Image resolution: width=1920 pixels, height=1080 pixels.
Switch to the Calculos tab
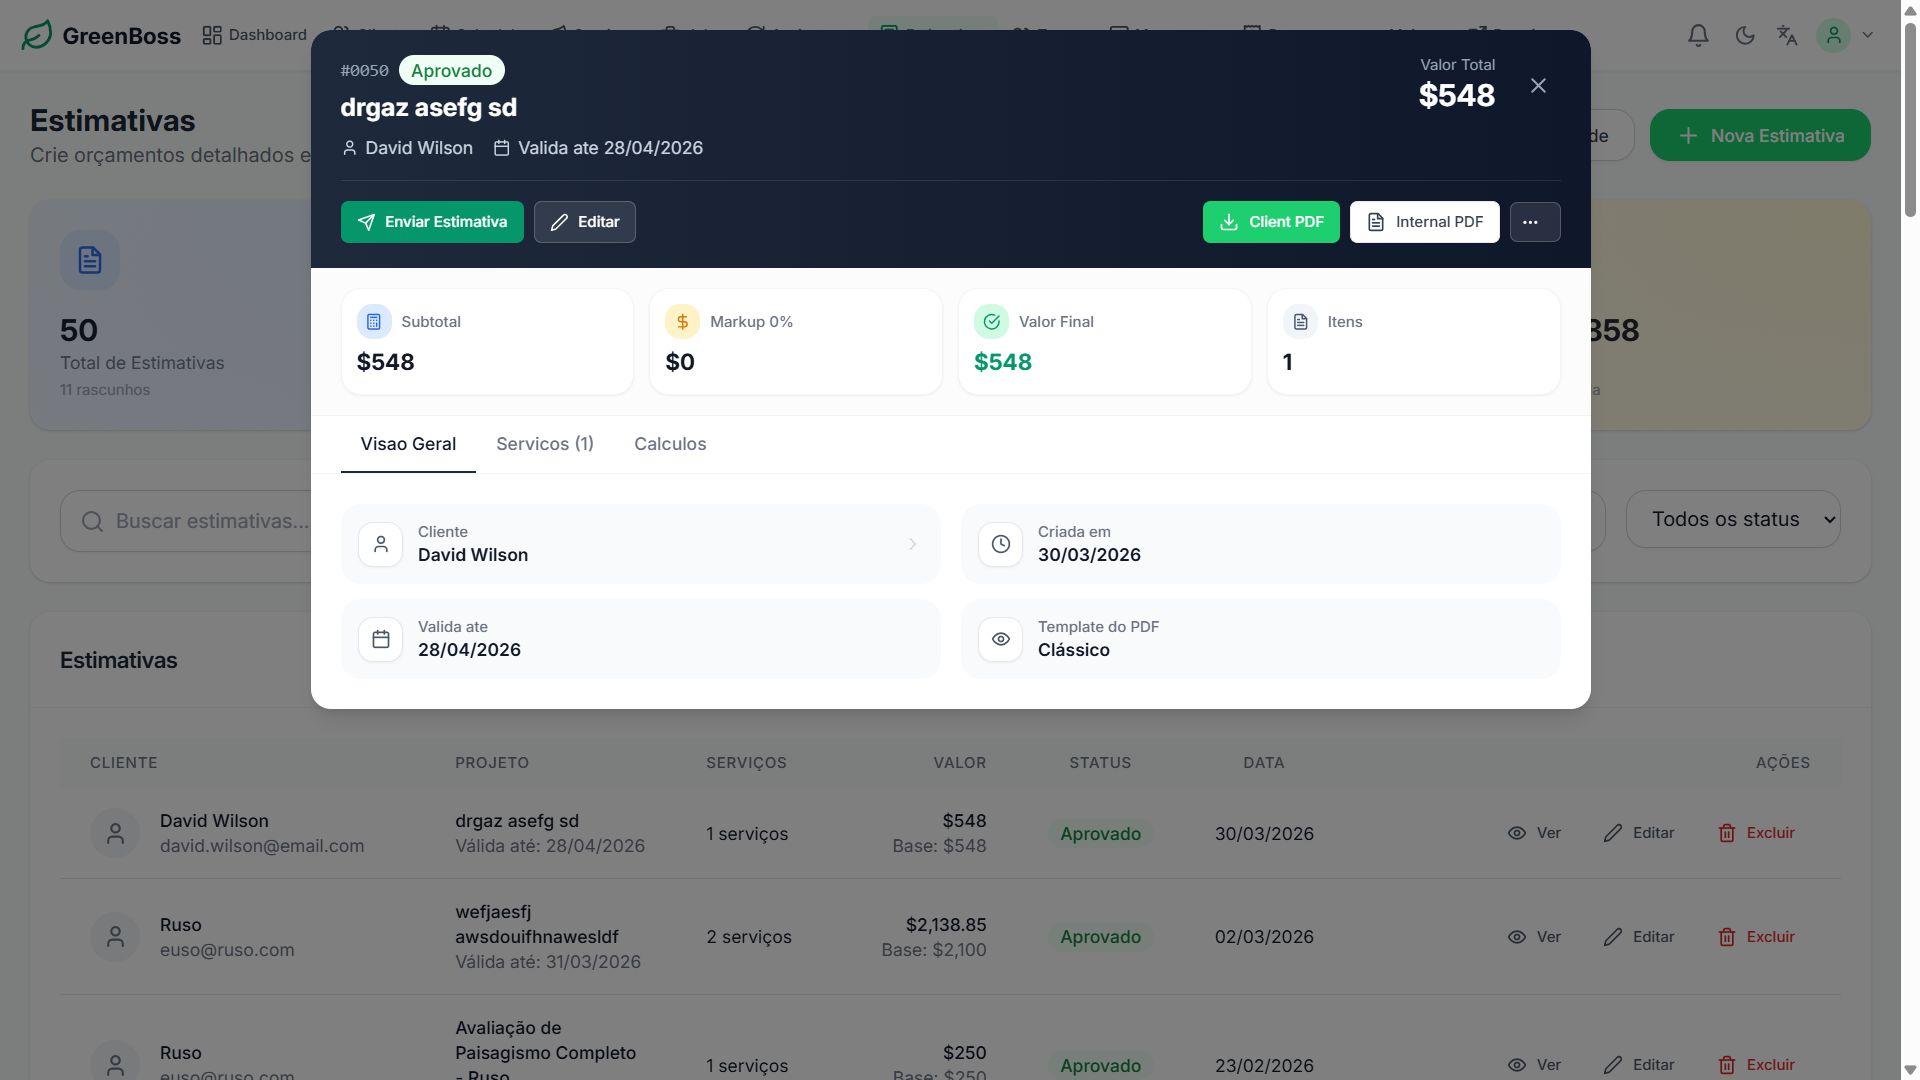[x=670, y=444]
